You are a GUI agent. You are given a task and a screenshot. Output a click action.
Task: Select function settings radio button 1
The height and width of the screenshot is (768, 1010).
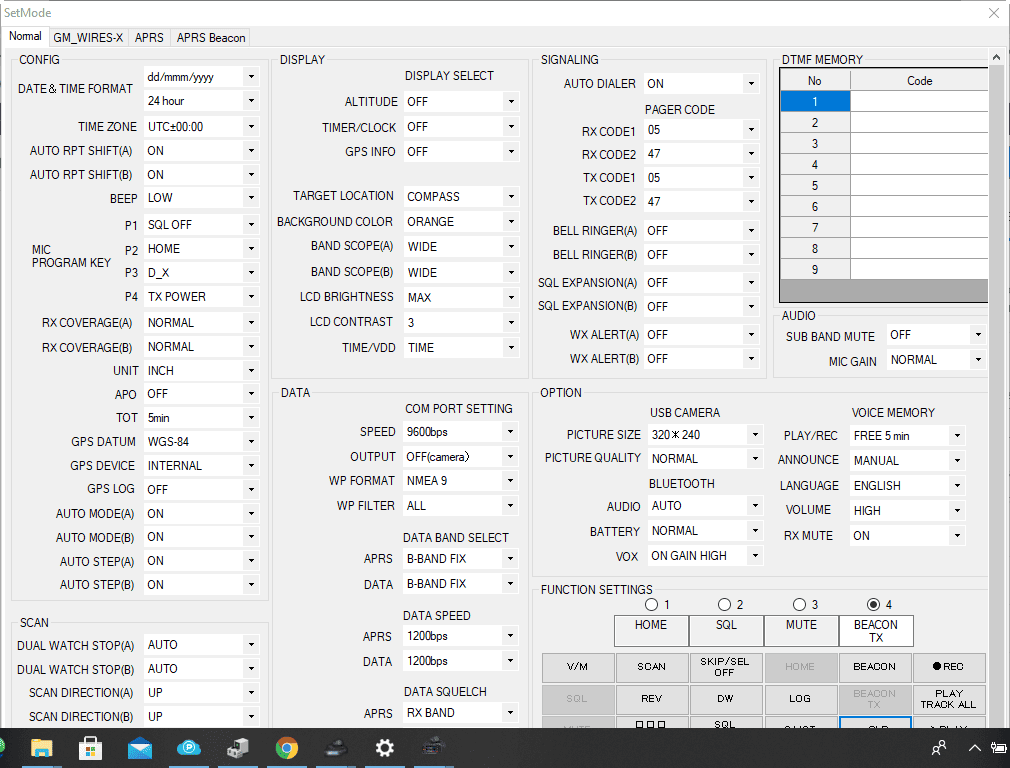tap(652, 605)
